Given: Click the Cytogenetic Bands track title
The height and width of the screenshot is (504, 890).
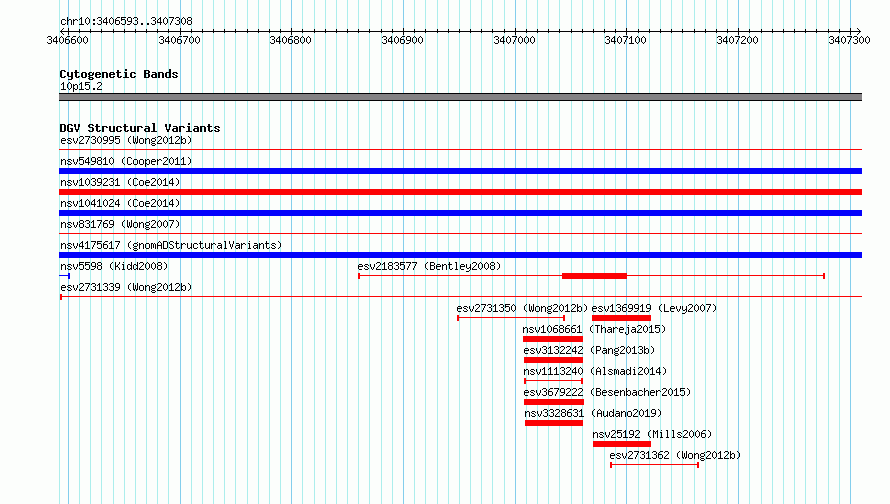Looking at the screenshot, I should point(119,74).
